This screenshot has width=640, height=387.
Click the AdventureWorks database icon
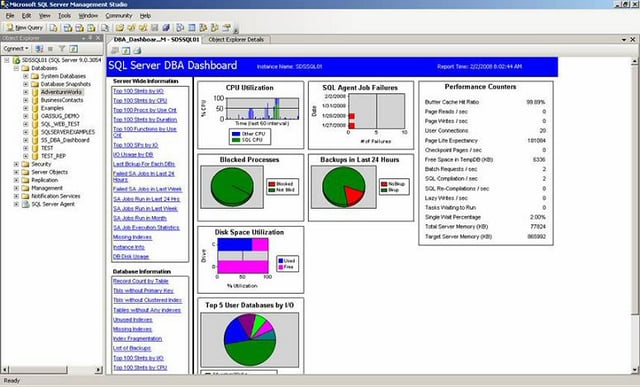pos(35,92)
